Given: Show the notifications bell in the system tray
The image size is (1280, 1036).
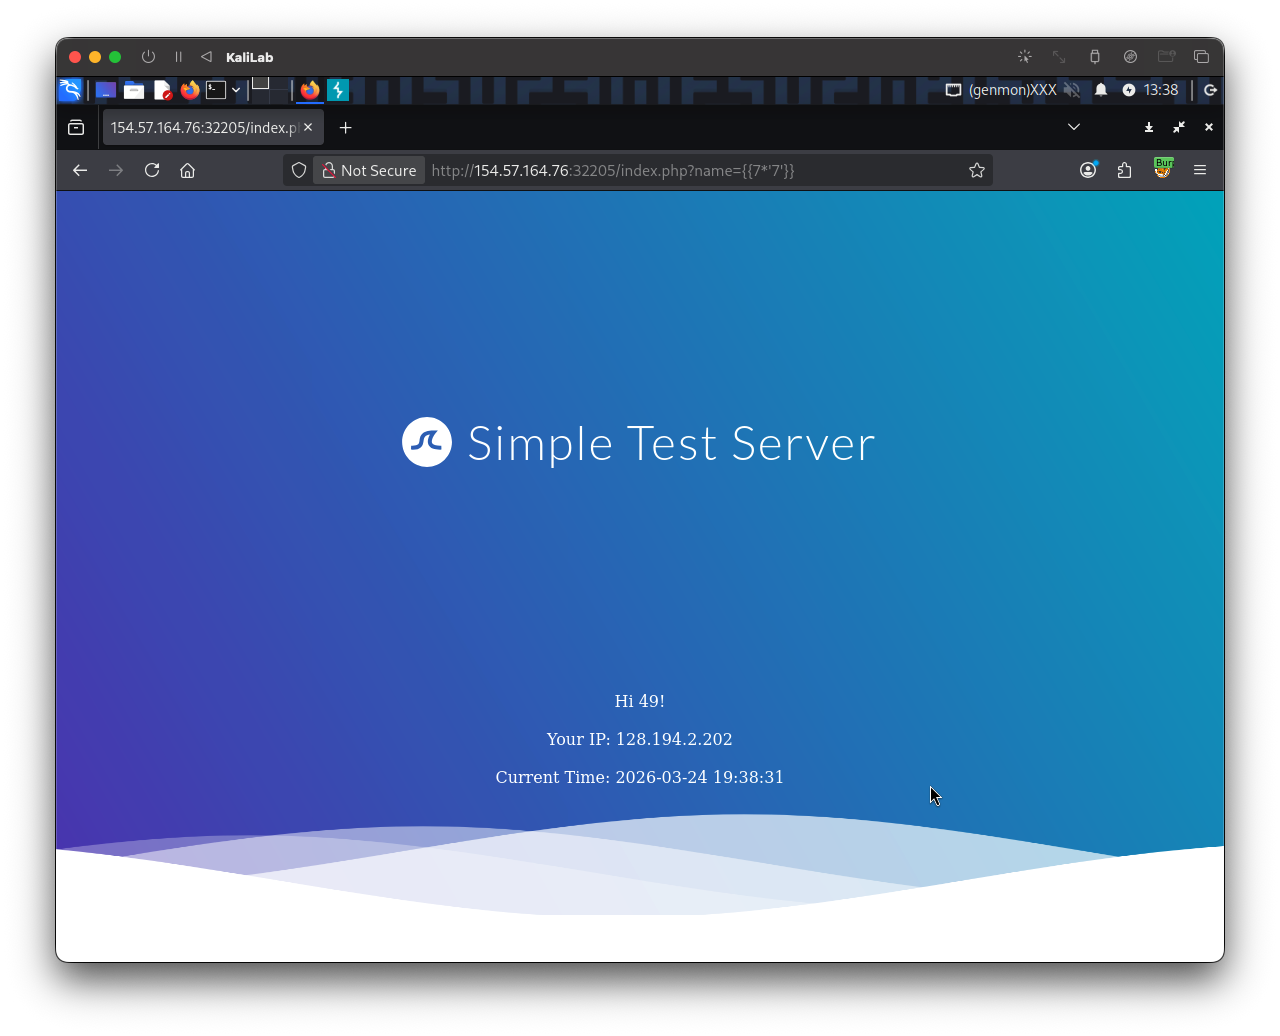Looking at the screenshot, I should click(x=1101, y=90).
